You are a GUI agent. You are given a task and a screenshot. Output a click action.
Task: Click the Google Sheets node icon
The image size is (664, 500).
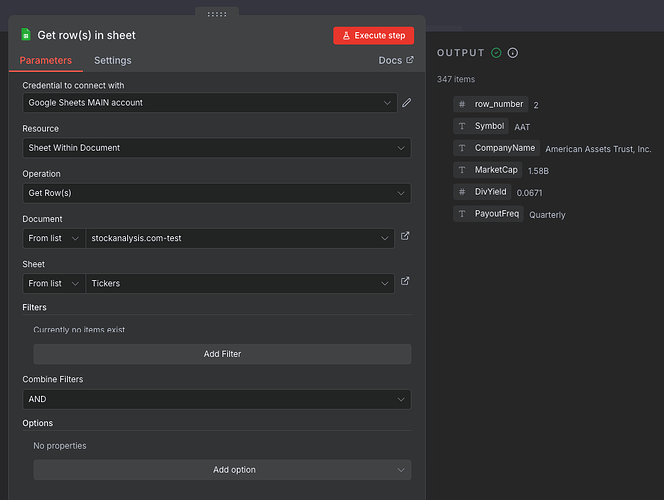tap(26, 35)
